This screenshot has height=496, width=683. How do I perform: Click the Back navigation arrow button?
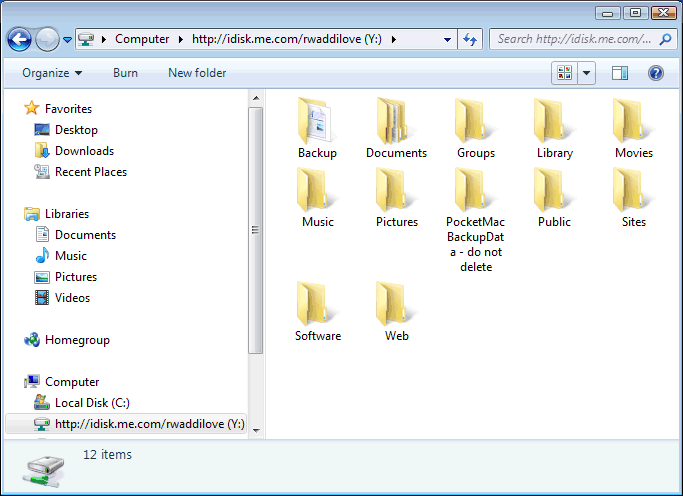point(20,40)
